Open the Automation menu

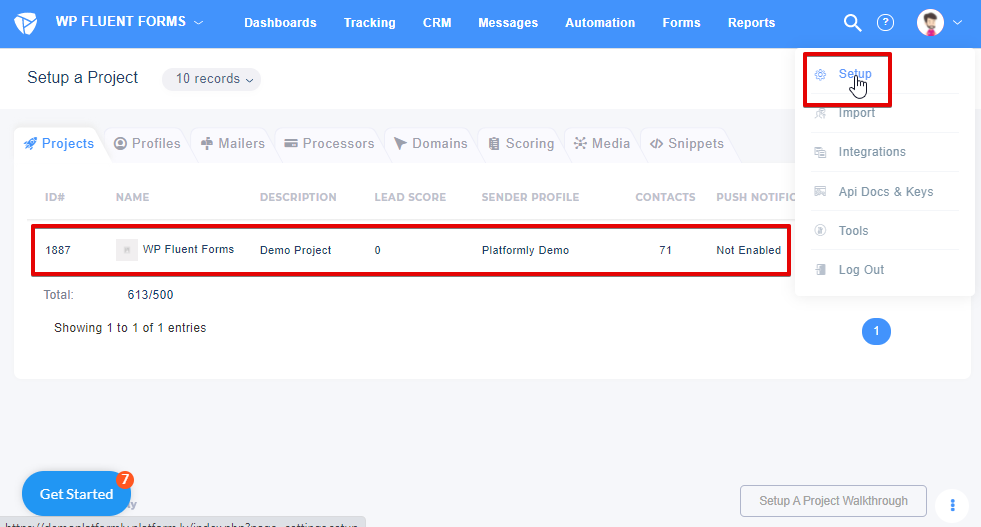[600, 23]
